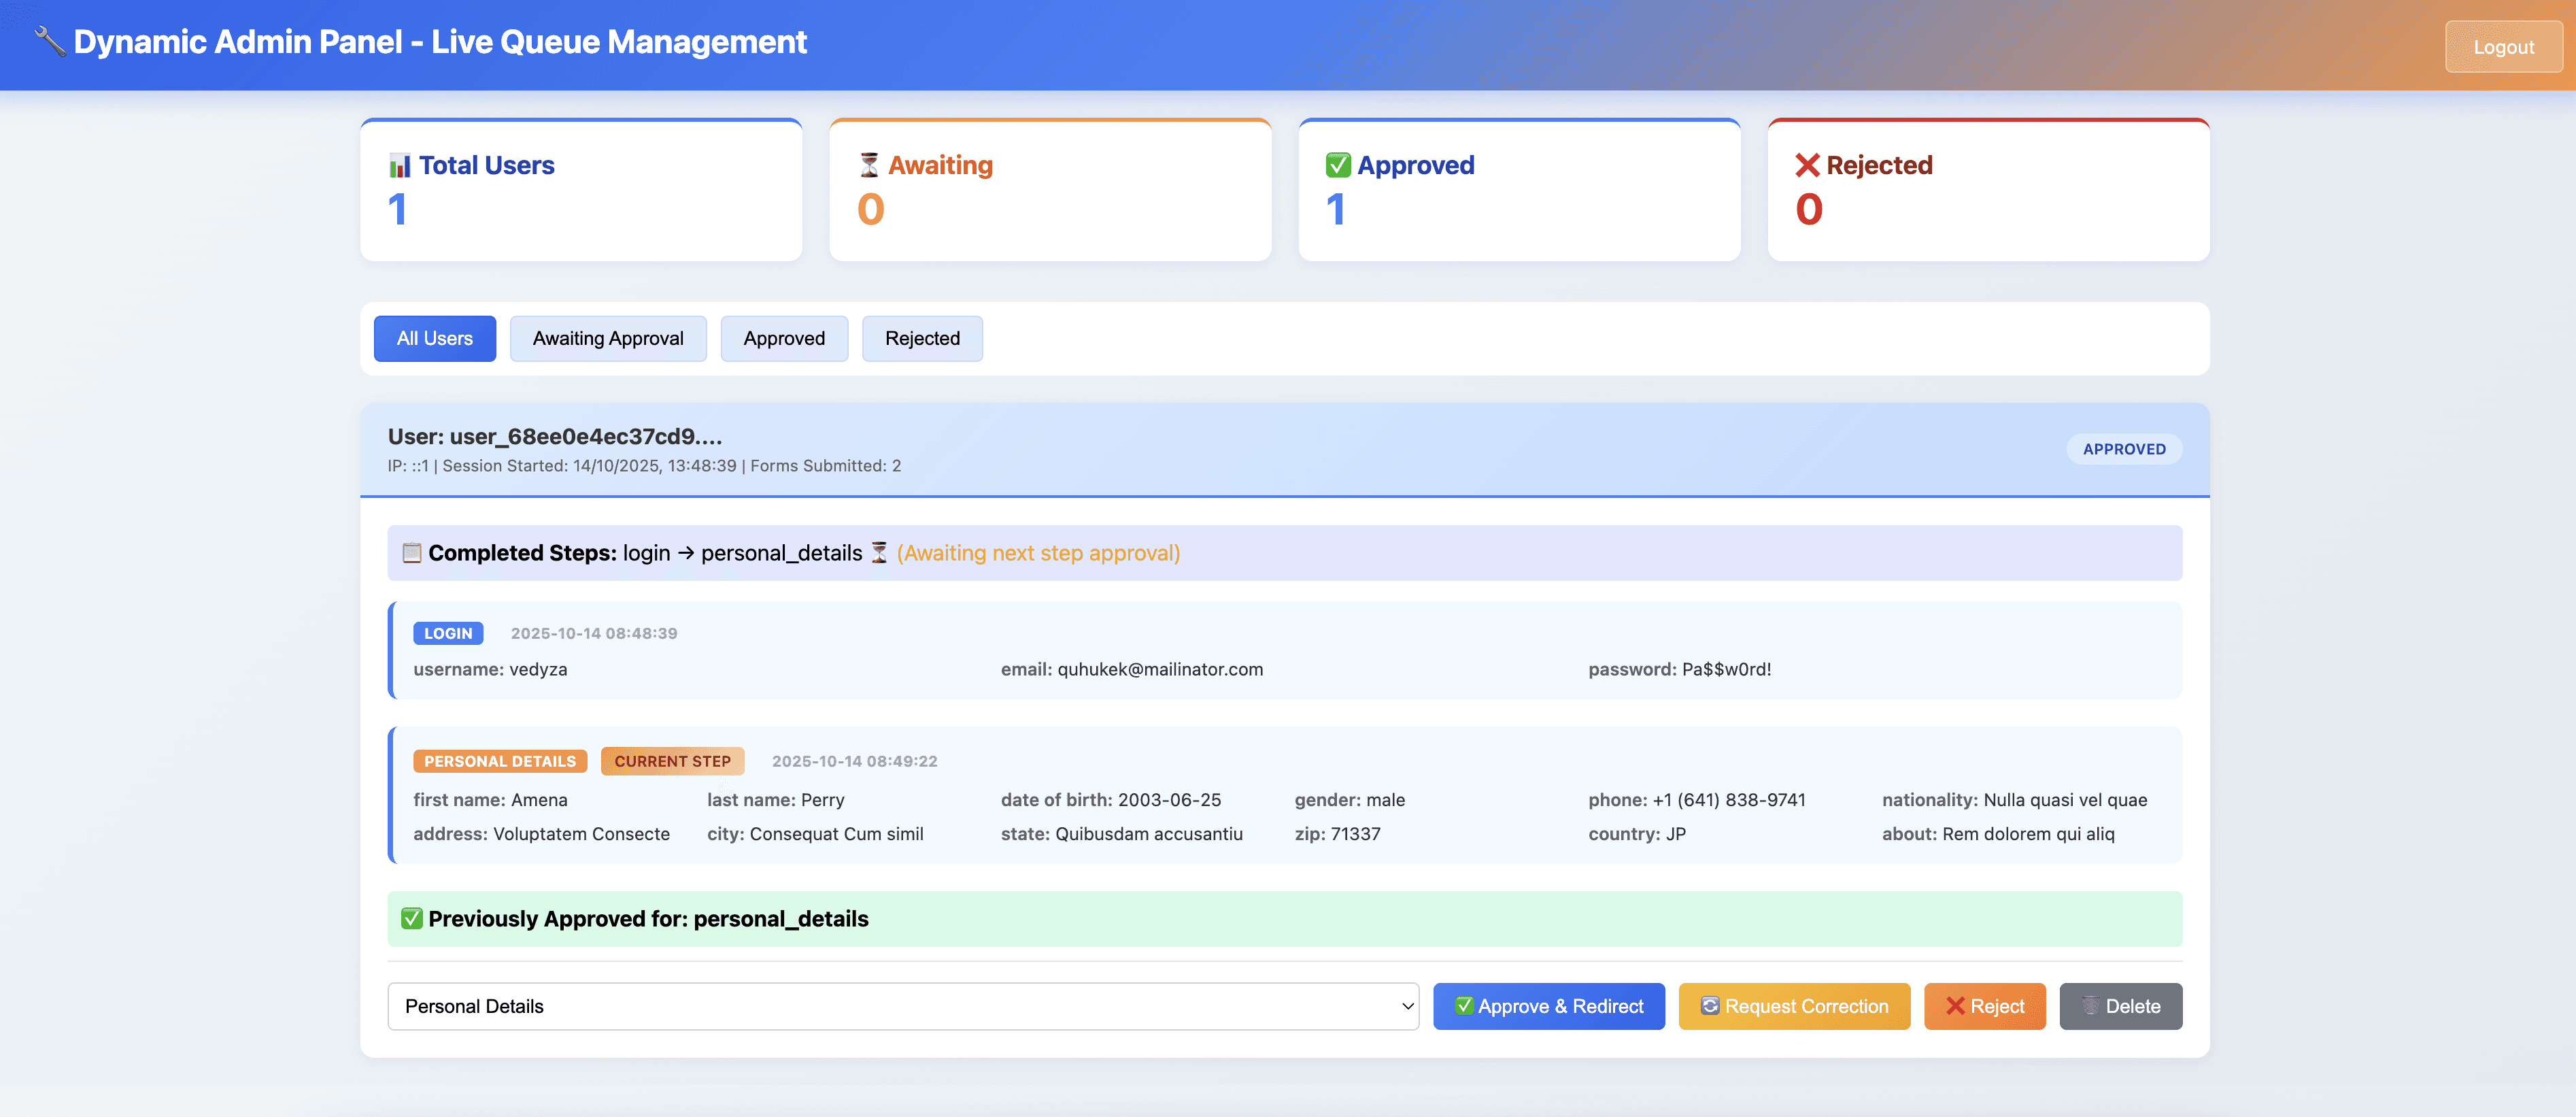Log out via the Logout button

tap(2503, 47)
